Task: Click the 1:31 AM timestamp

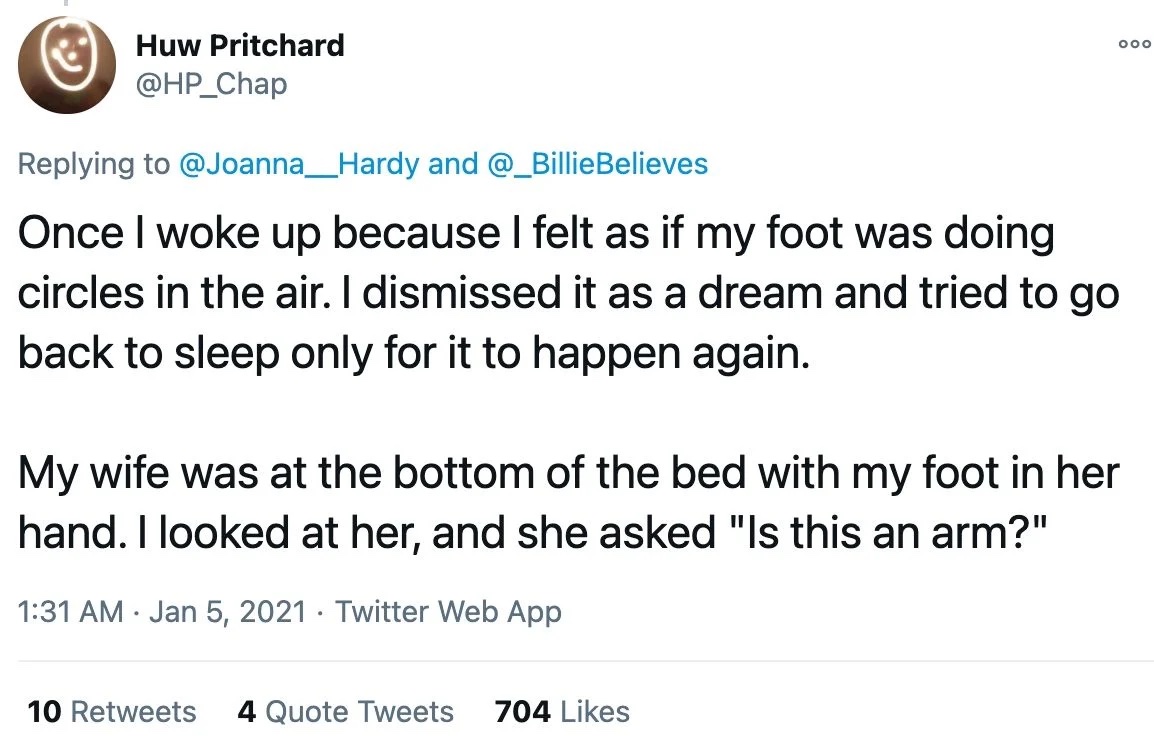Action: (71, 611)
